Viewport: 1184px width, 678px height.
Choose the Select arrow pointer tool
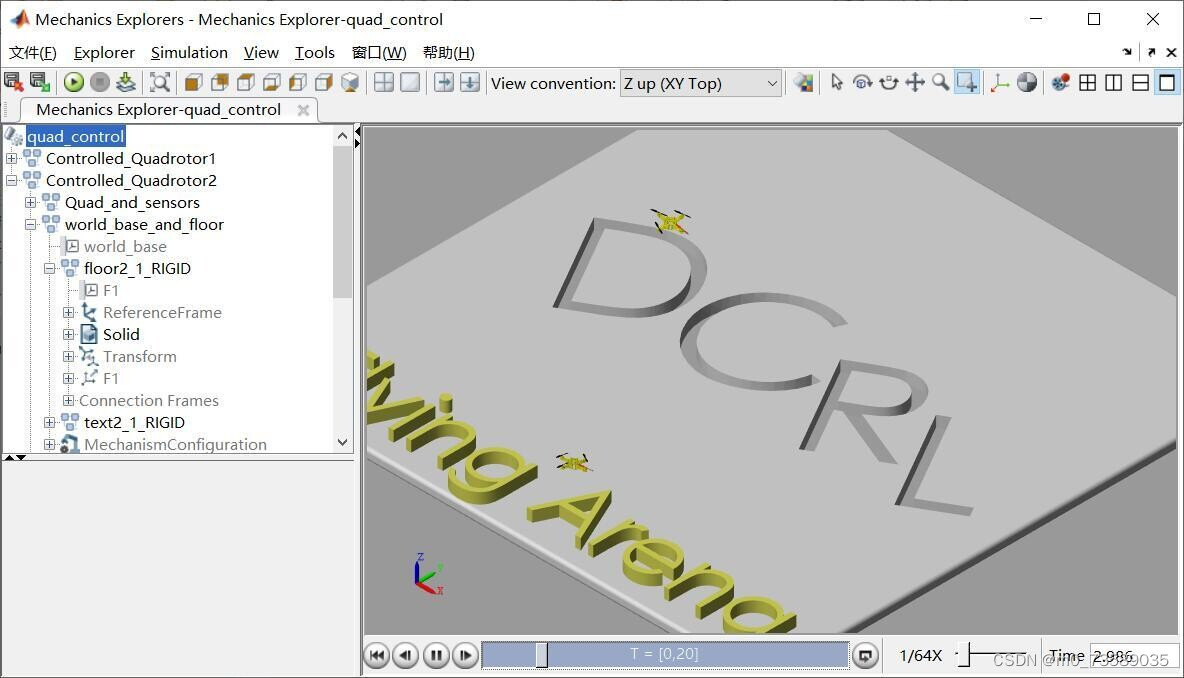(837, 82)
